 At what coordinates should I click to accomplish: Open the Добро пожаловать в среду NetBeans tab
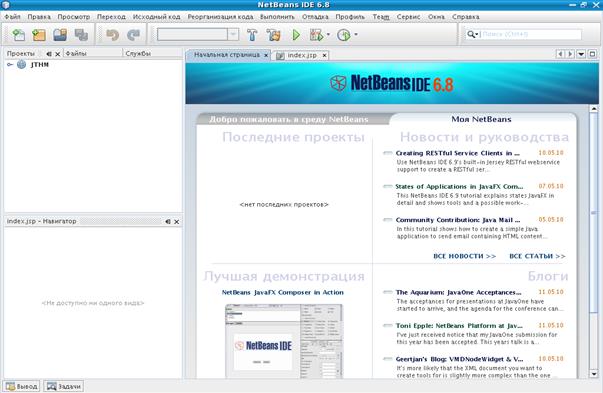[288, 119]
